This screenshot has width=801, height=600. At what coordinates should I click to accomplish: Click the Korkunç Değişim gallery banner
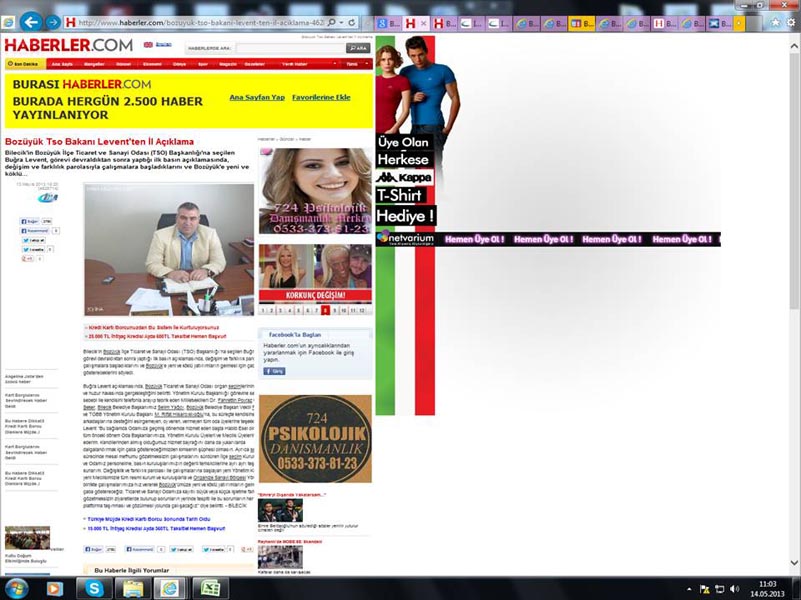[315, 274]
